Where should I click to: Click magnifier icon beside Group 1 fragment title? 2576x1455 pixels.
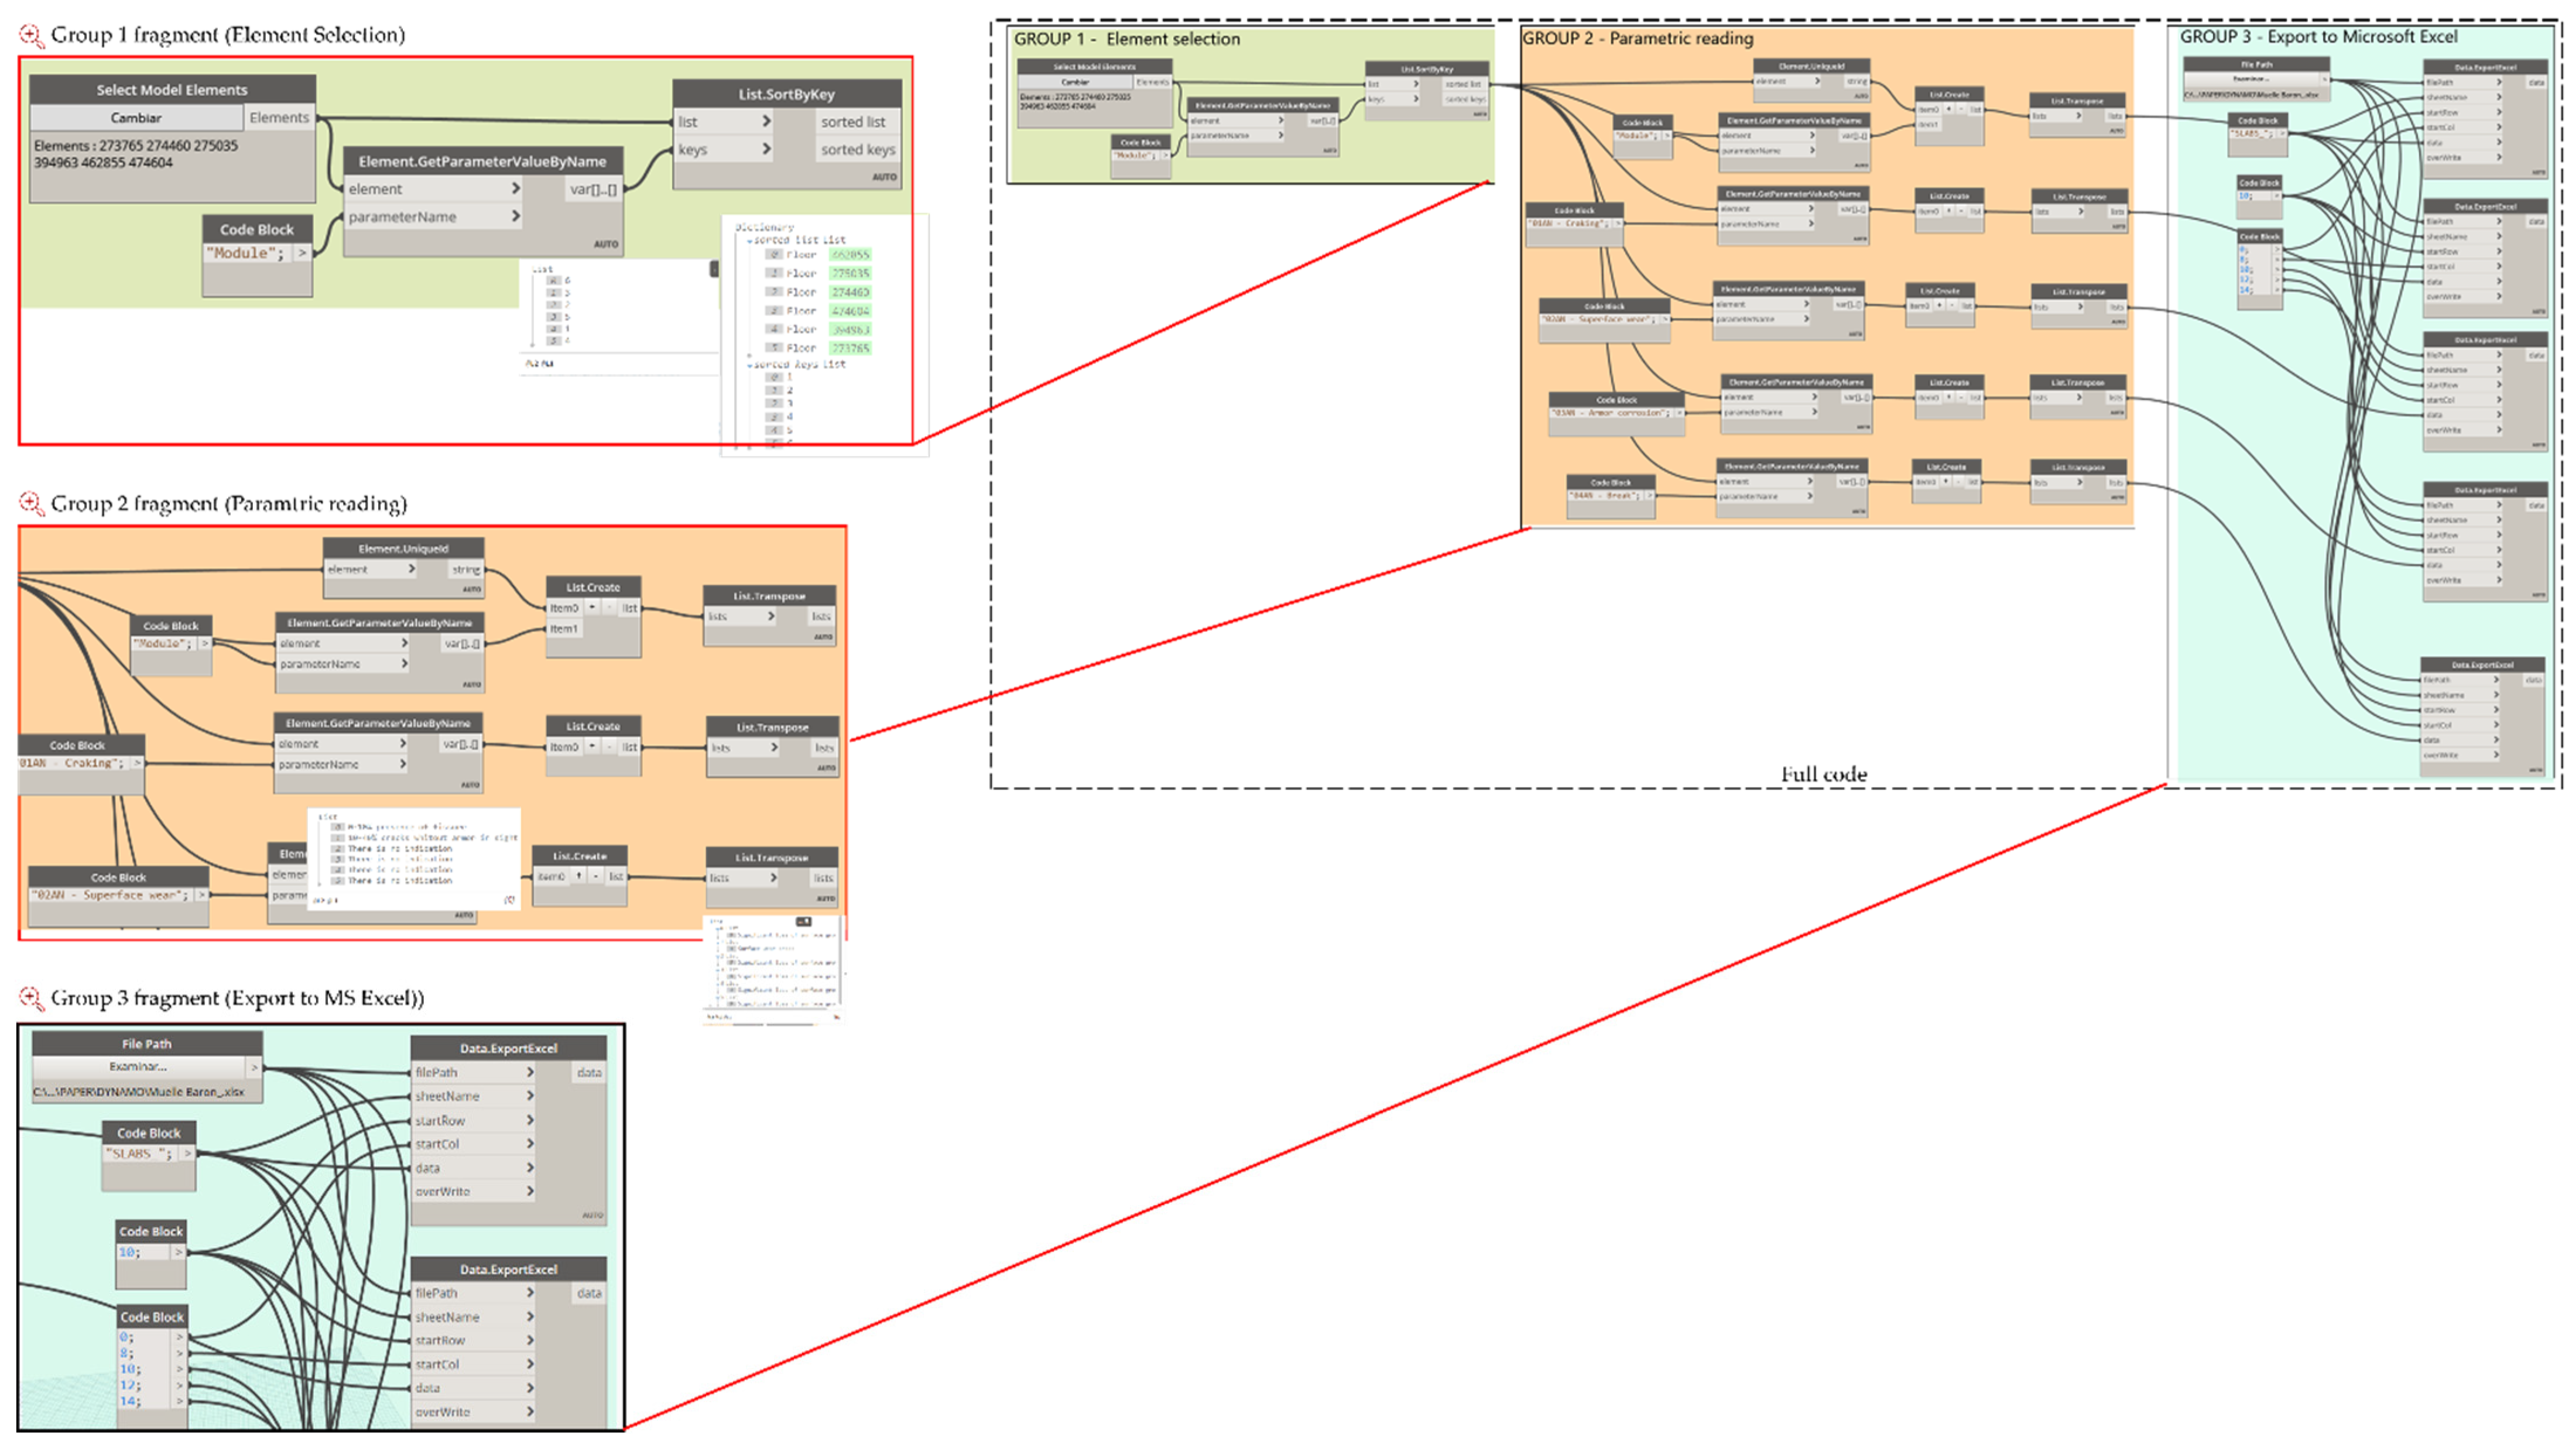[x=31, y=36]
